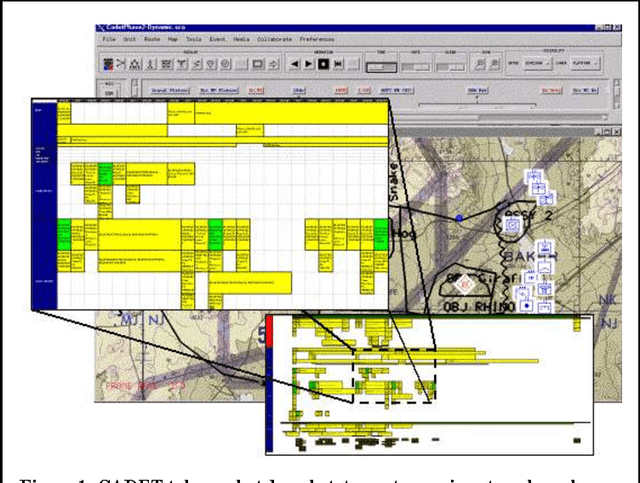
Task: Adjust the rate slider
Action: tap(415, 67)
